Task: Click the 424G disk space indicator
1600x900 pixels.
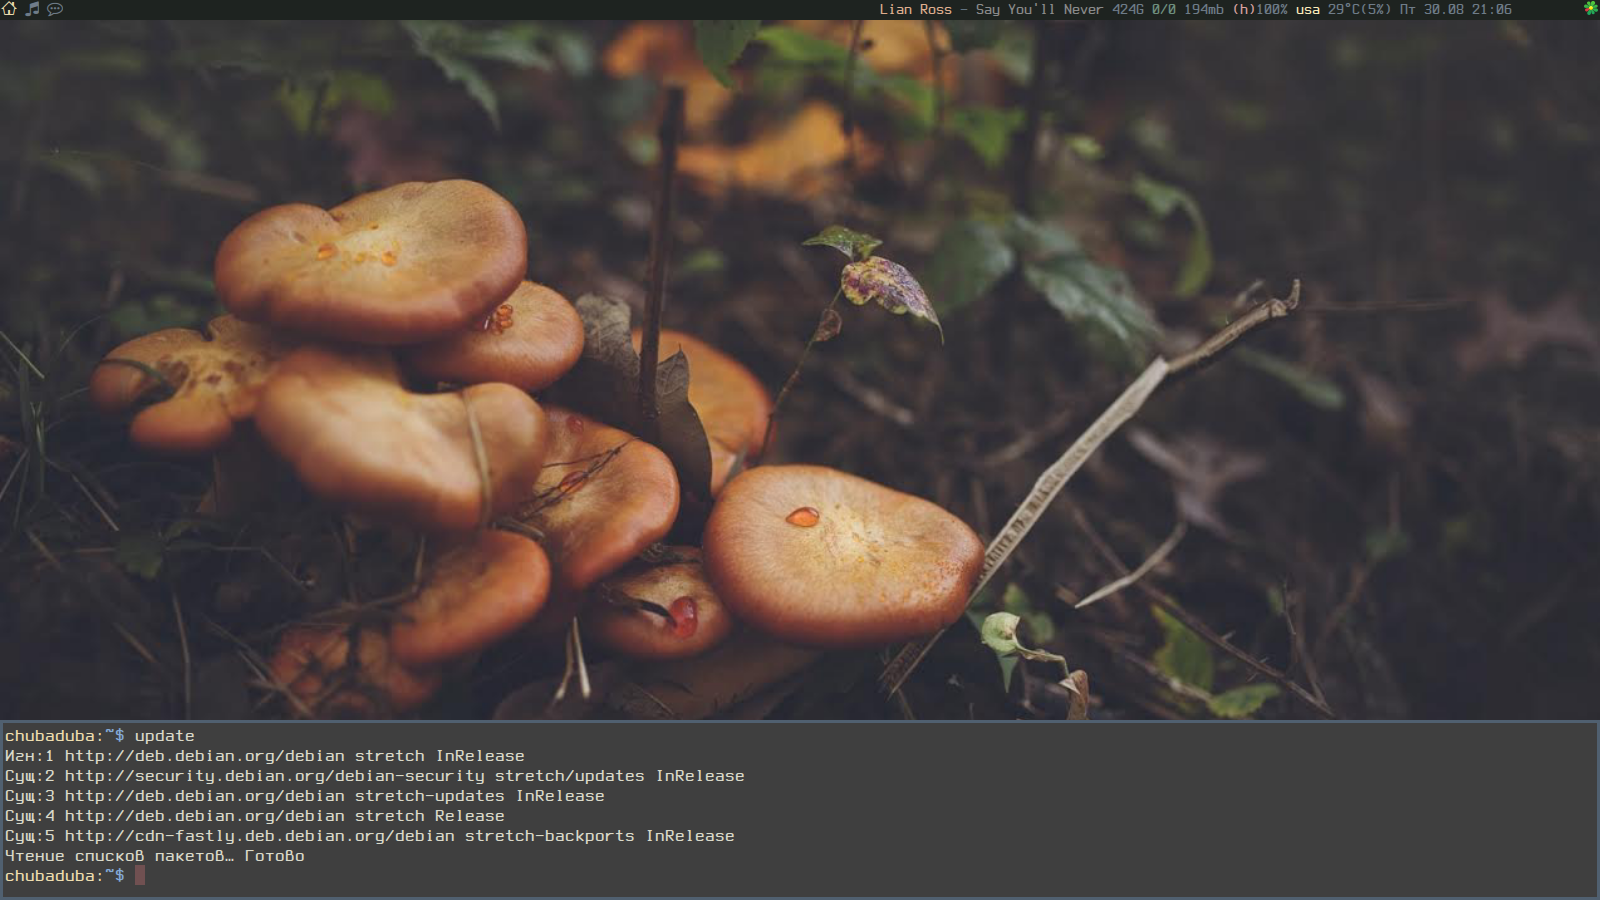Action: click(1127, 9)
